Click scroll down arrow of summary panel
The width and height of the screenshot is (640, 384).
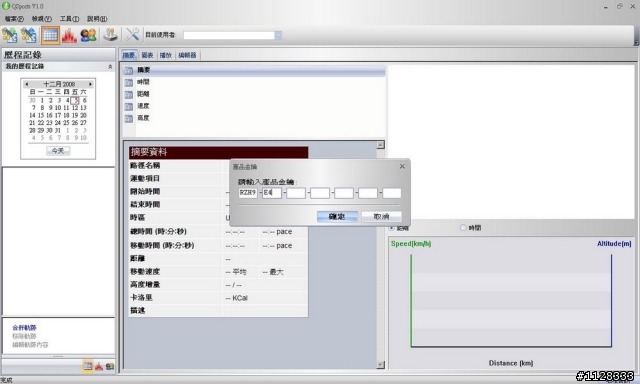point(380,364)
